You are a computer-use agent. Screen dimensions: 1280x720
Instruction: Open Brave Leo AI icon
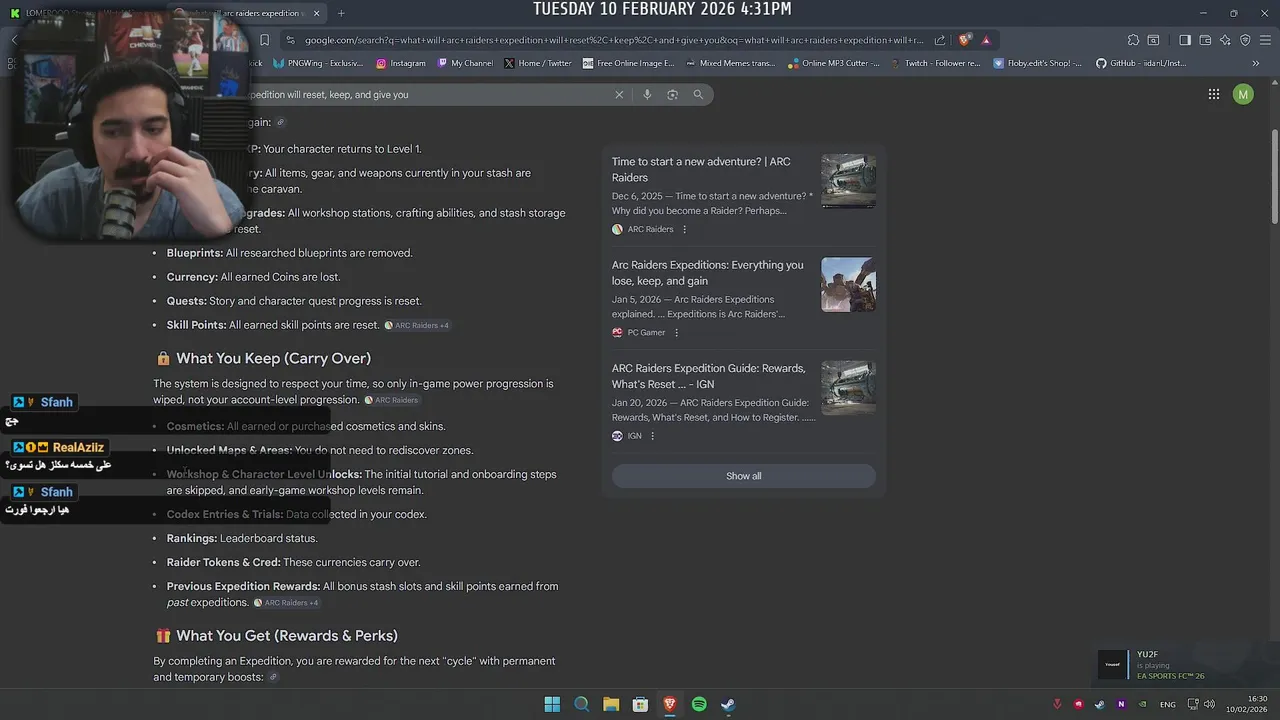1225,40
